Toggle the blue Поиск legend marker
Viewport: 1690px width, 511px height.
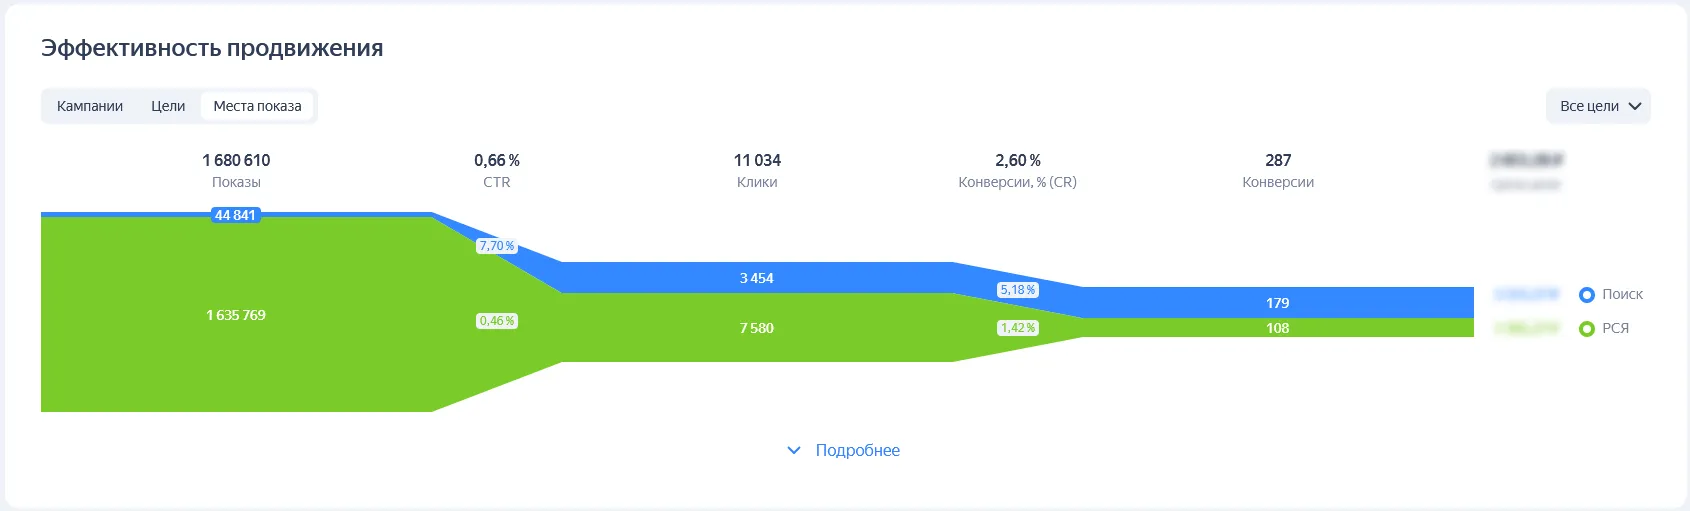(x=1586, y=295)
